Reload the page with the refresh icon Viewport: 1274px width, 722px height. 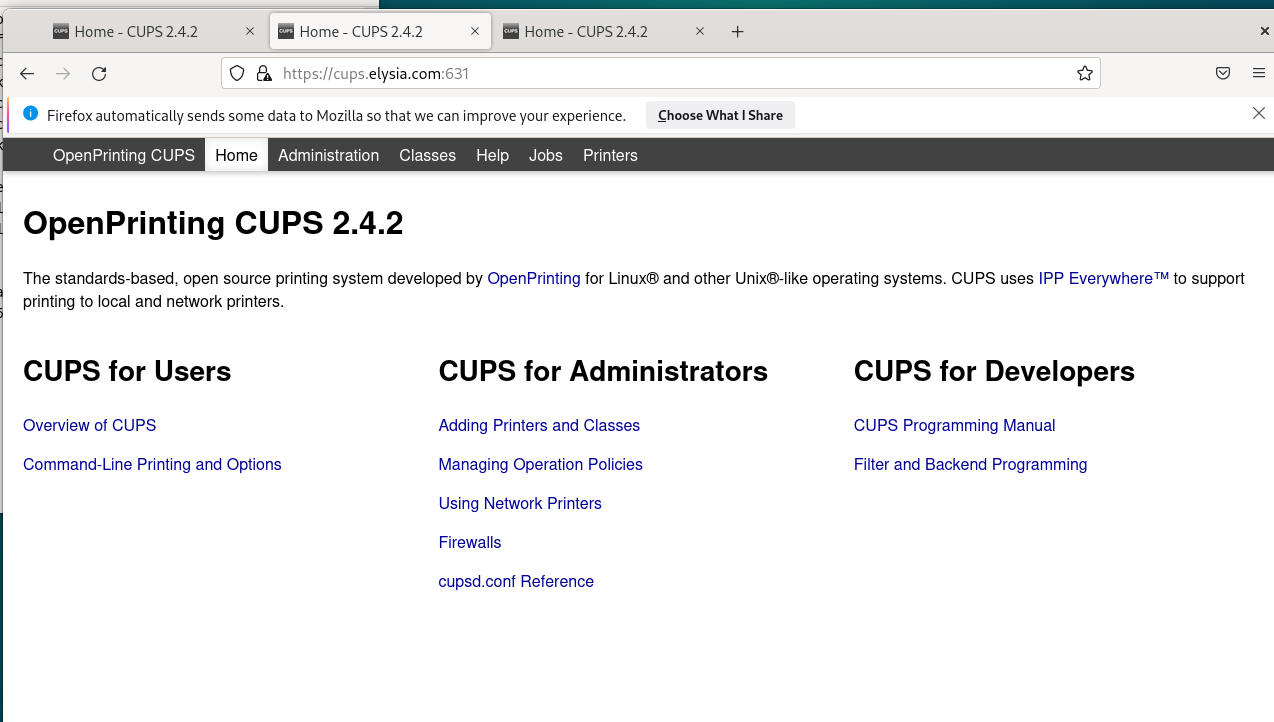click(99, 73)
